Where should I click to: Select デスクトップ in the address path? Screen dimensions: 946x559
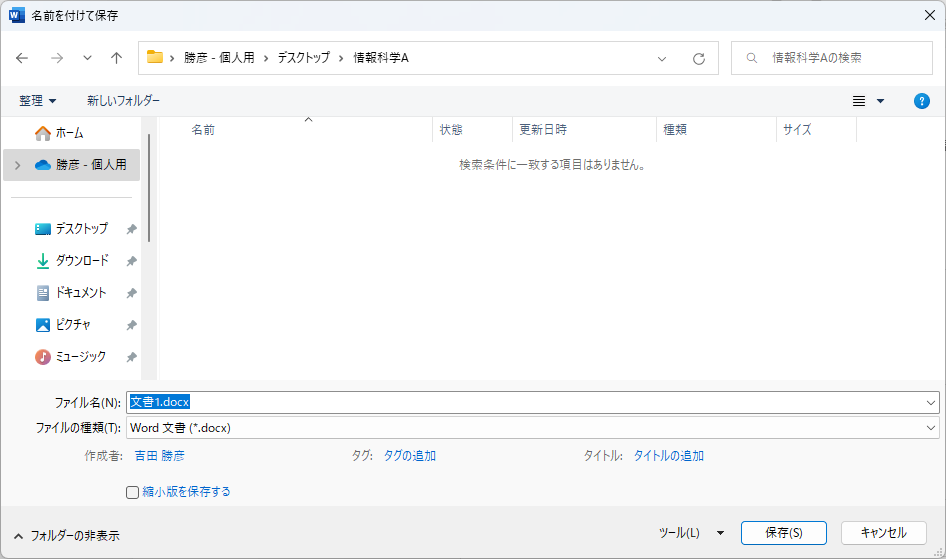tap(303, 58)
